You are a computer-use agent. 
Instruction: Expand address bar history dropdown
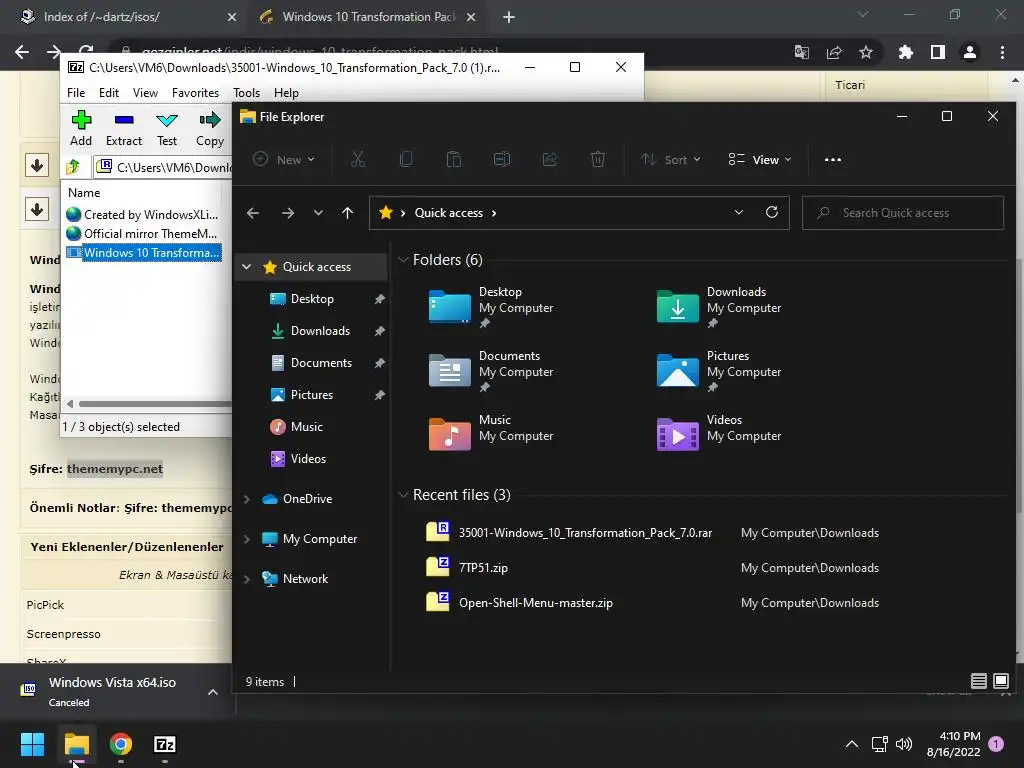(x=739, y=212)
